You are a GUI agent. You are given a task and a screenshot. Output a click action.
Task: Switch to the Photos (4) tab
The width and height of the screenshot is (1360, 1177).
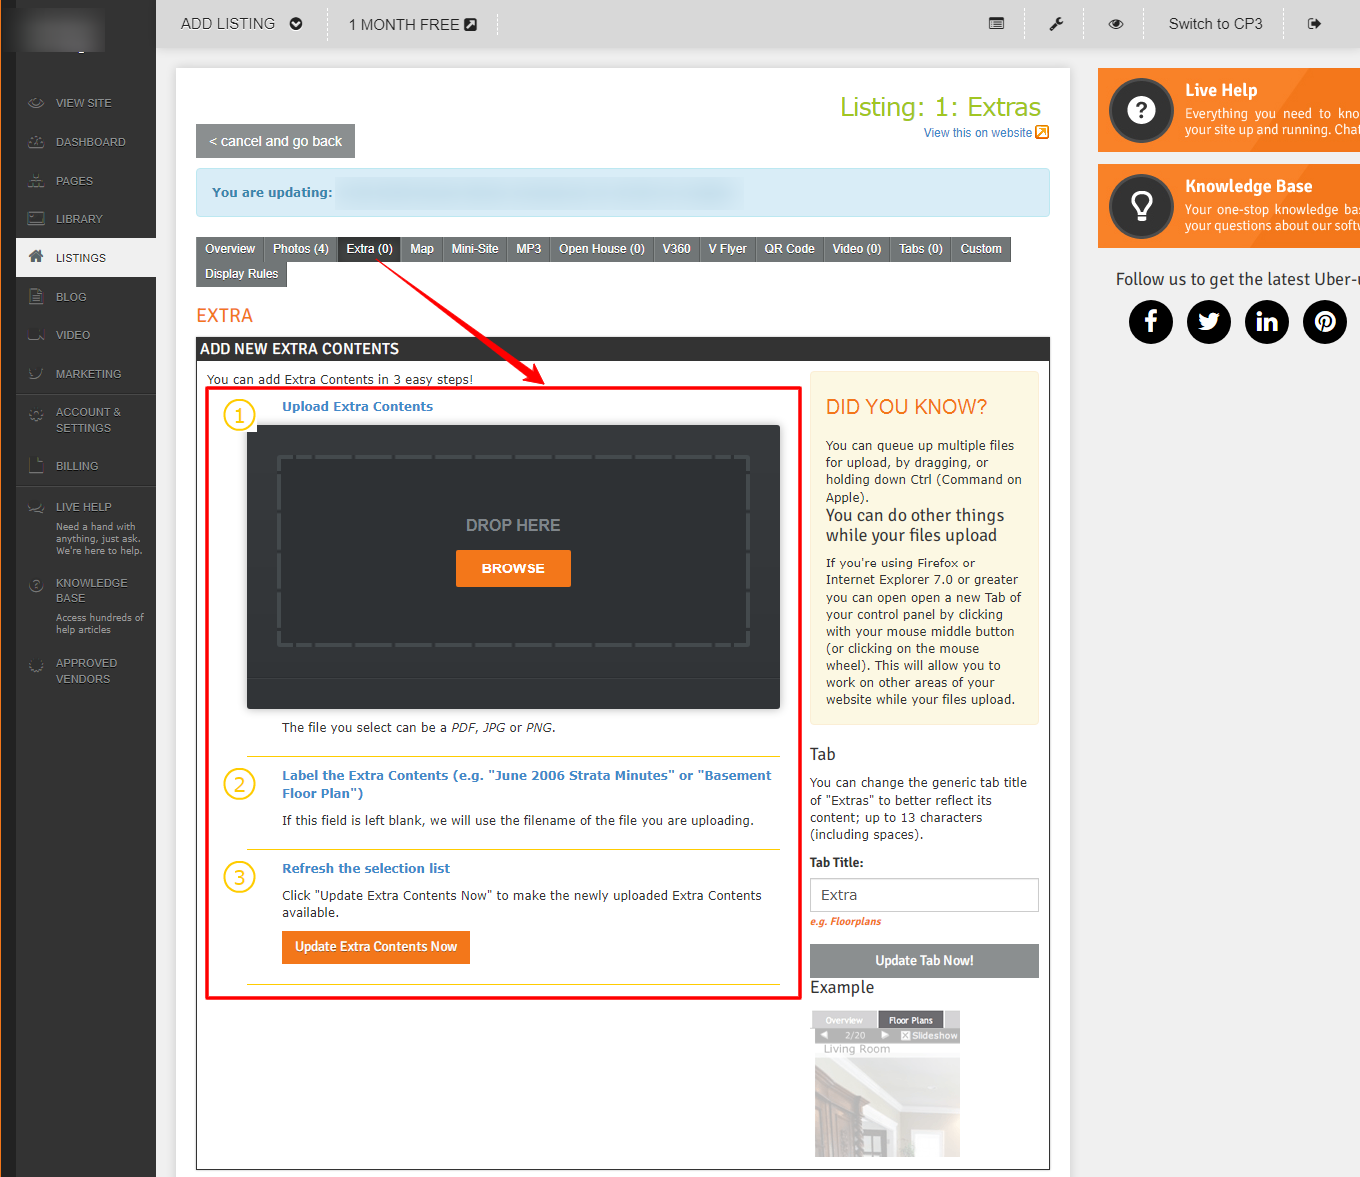(300, 249)
